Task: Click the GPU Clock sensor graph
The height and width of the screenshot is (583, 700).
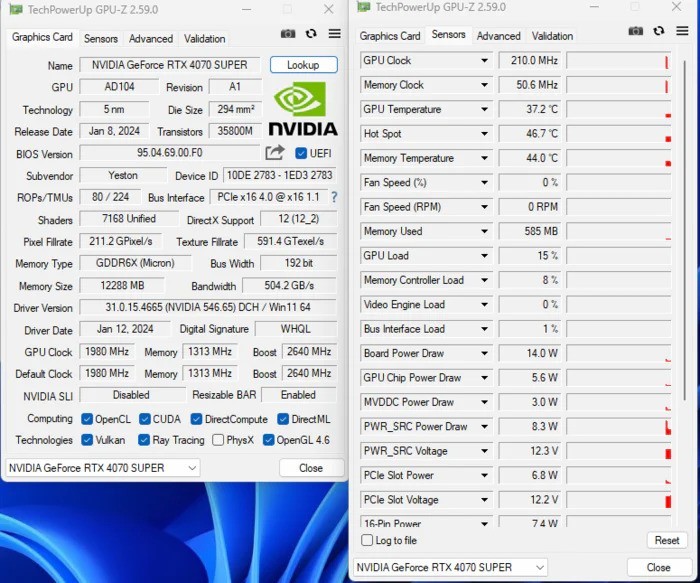Action: click(x=619, y=60)
